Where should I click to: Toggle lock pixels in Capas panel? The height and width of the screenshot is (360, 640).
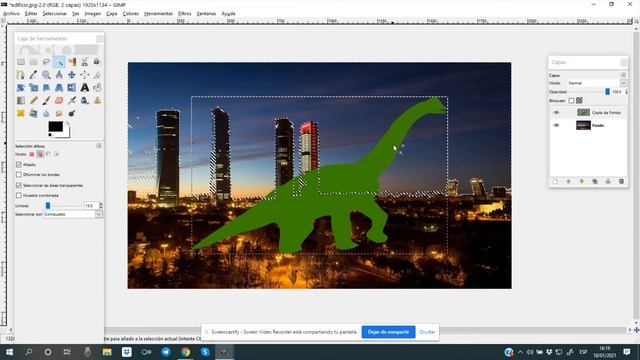571,100
